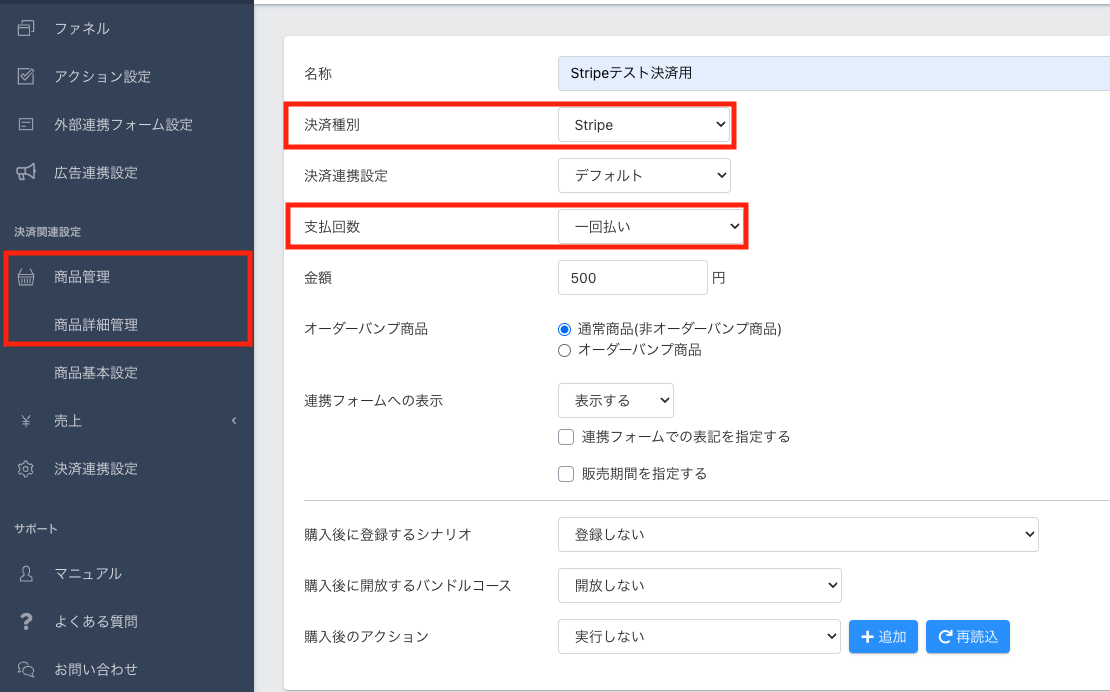Click the funnel icon in sidebar
Viewport: 1110px width, 692px height.
click(x=27, y=28)
